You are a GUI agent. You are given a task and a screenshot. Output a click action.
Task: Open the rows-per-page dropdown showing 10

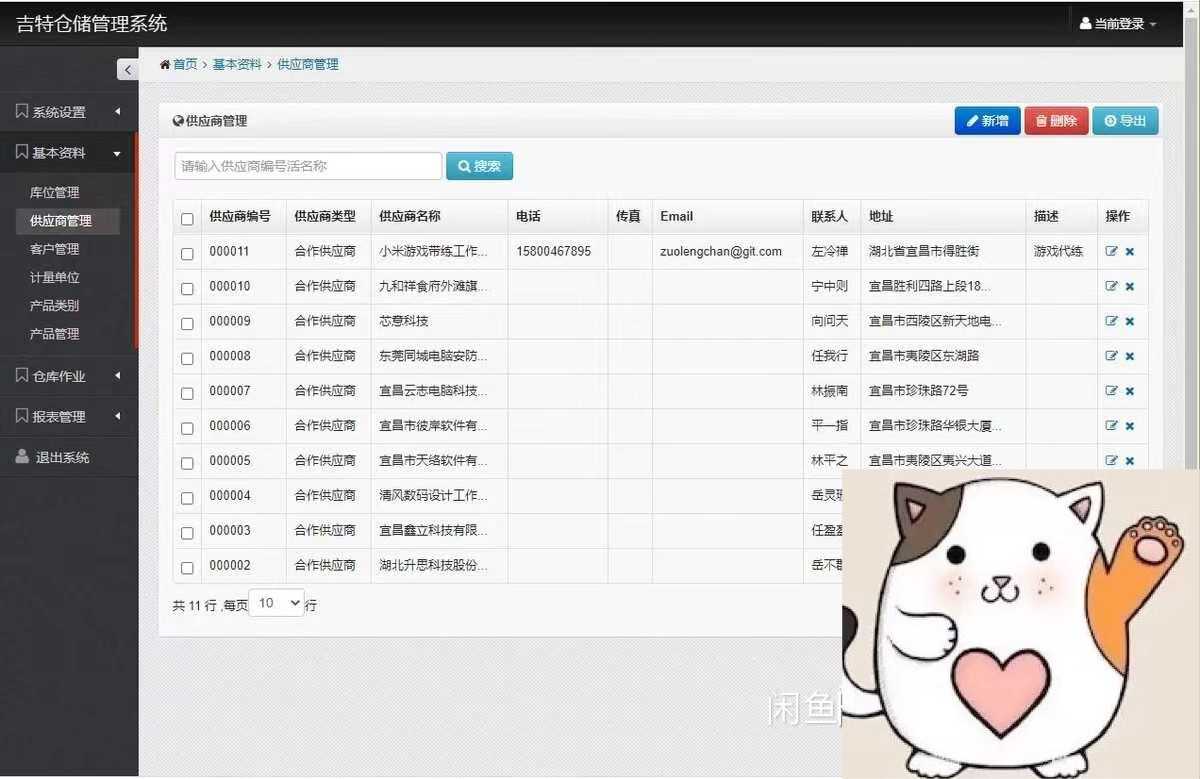pyautogui.click(x=276, y=603)
